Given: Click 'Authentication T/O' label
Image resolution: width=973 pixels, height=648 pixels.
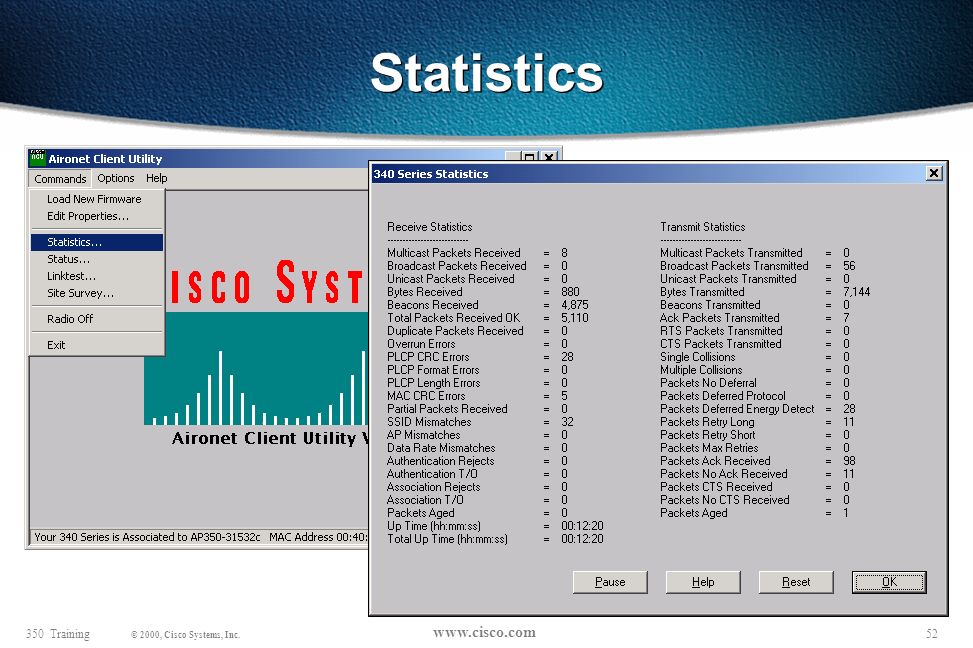Looking at the screenshot, I should pyautogui.click(x=432, y=474).
